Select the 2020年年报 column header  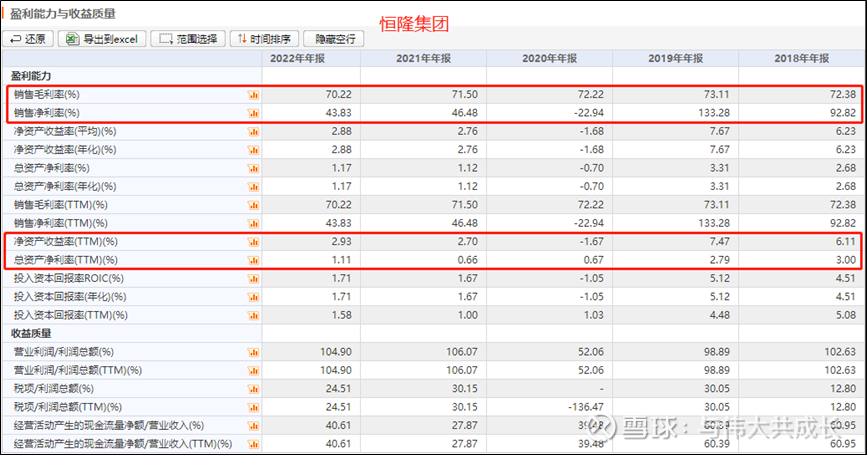tap(550, 58)
